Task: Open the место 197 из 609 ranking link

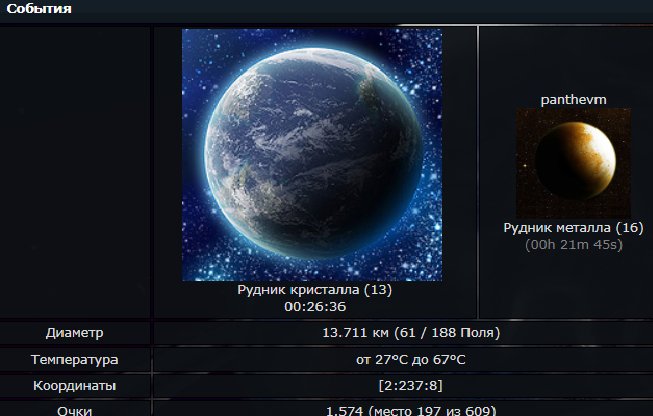Action: pos(431,411)
